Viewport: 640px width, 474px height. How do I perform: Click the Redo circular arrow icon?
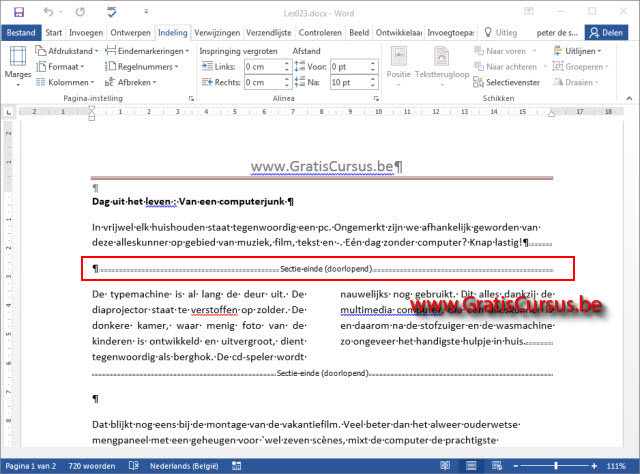(80, 12)
